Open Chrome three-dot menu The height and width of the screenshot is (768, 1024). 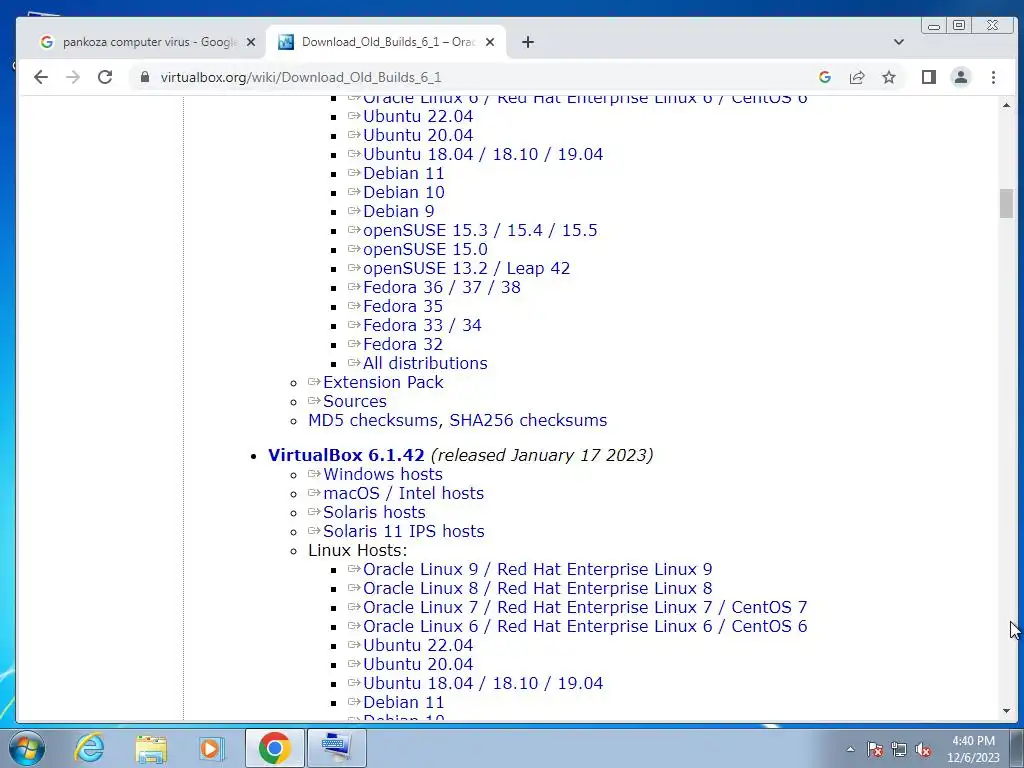coord(993,77)
